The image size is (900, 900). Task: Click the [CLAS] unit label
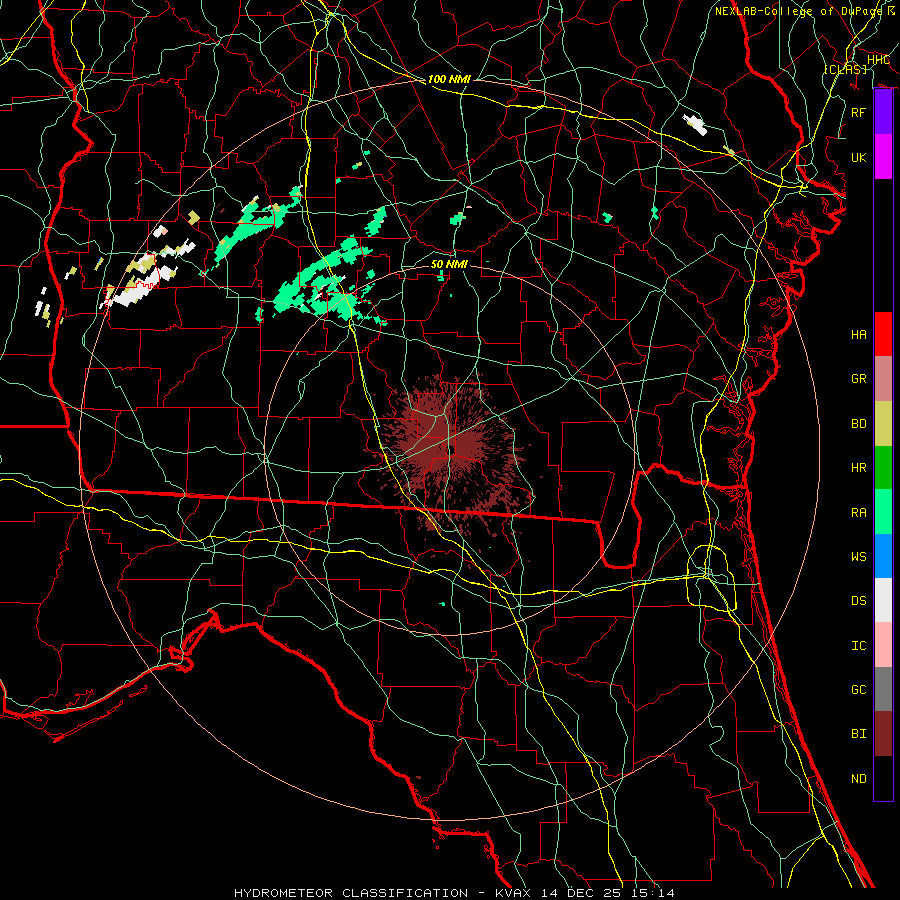[845, 69]
